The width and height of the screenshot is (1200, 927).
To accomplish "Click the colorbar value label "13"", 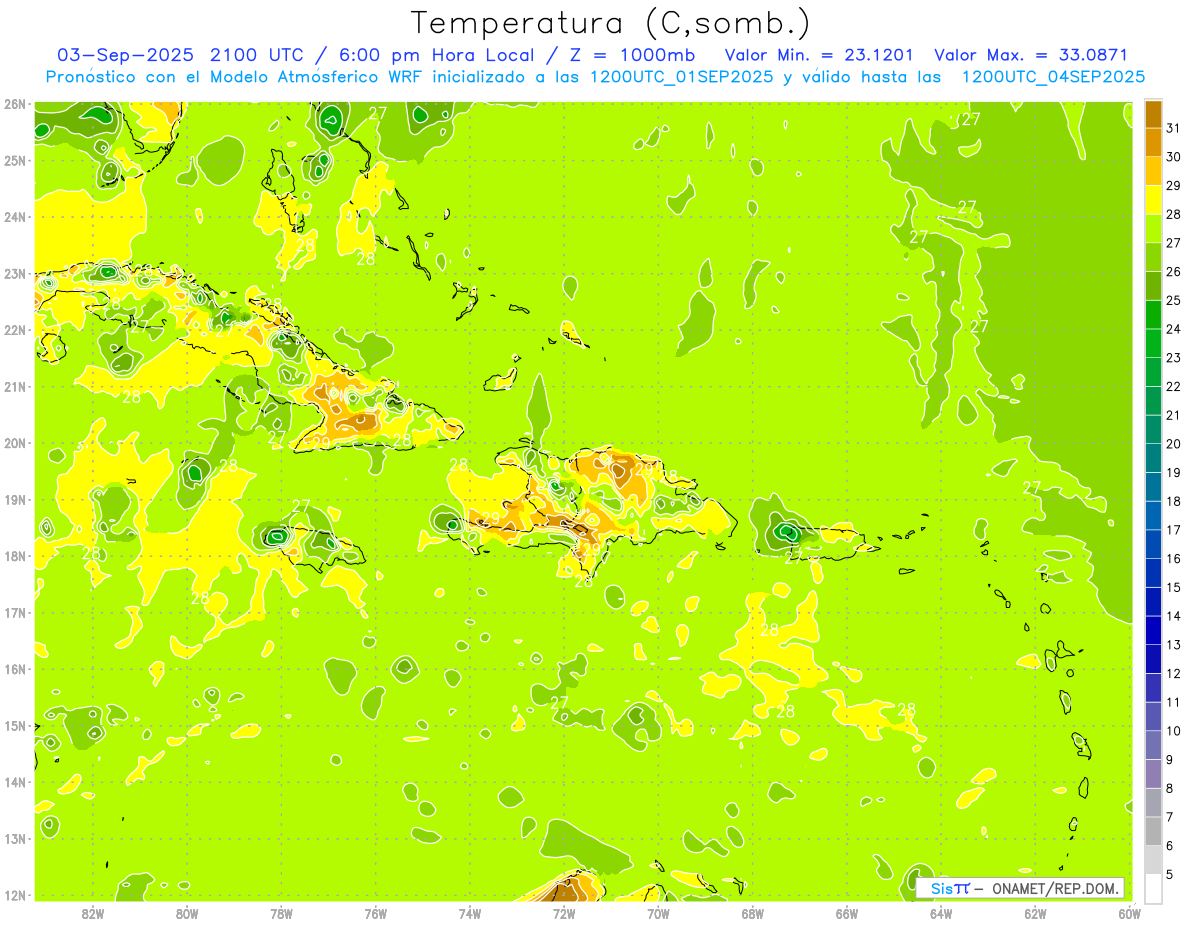I will [1173, 644].
